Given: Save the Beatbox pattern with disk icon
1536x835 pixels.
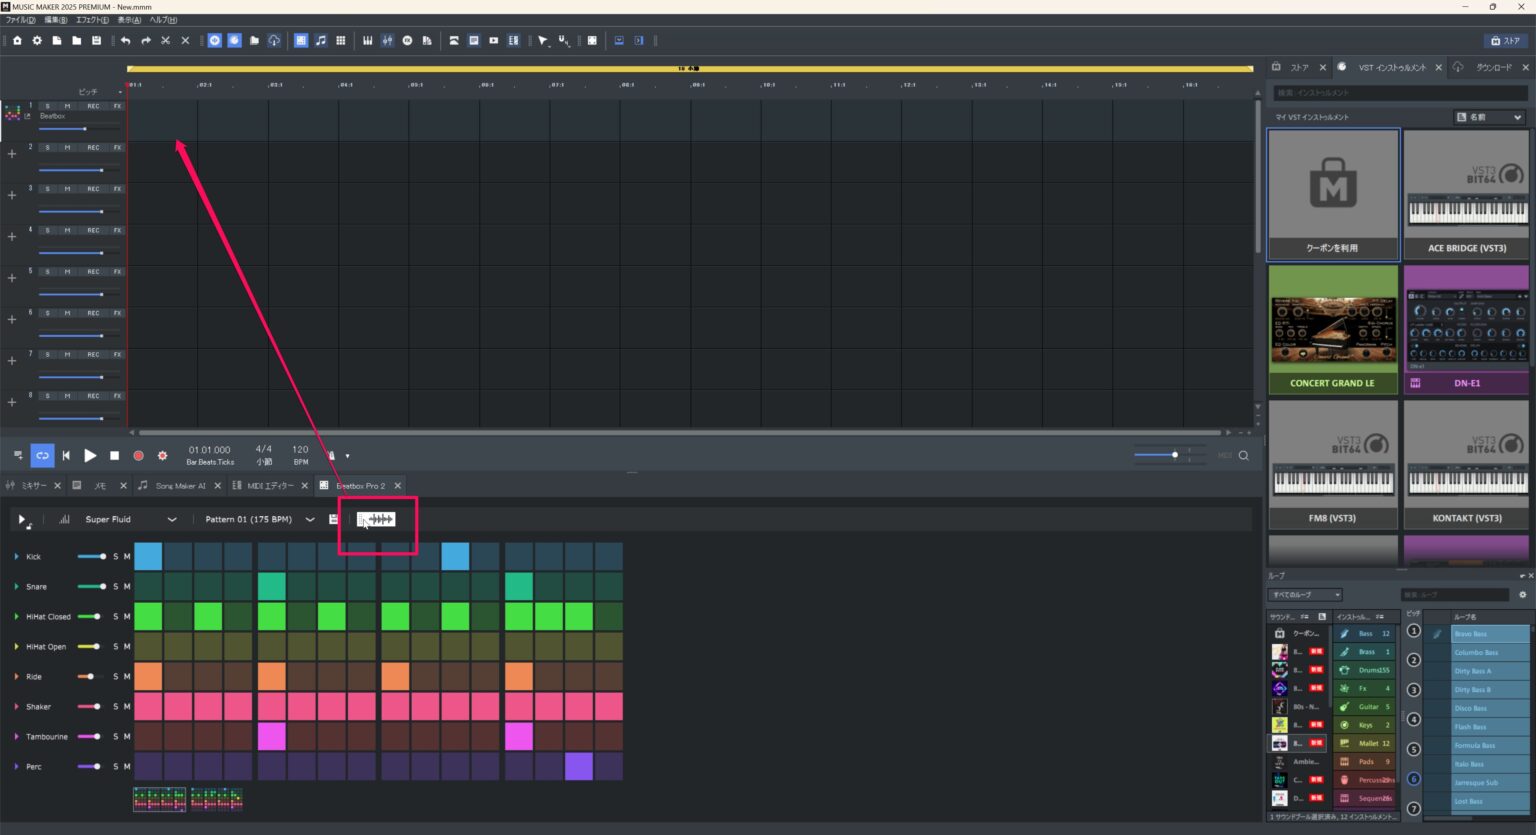Looking at the screenshot, I should [x=333, y=519].
